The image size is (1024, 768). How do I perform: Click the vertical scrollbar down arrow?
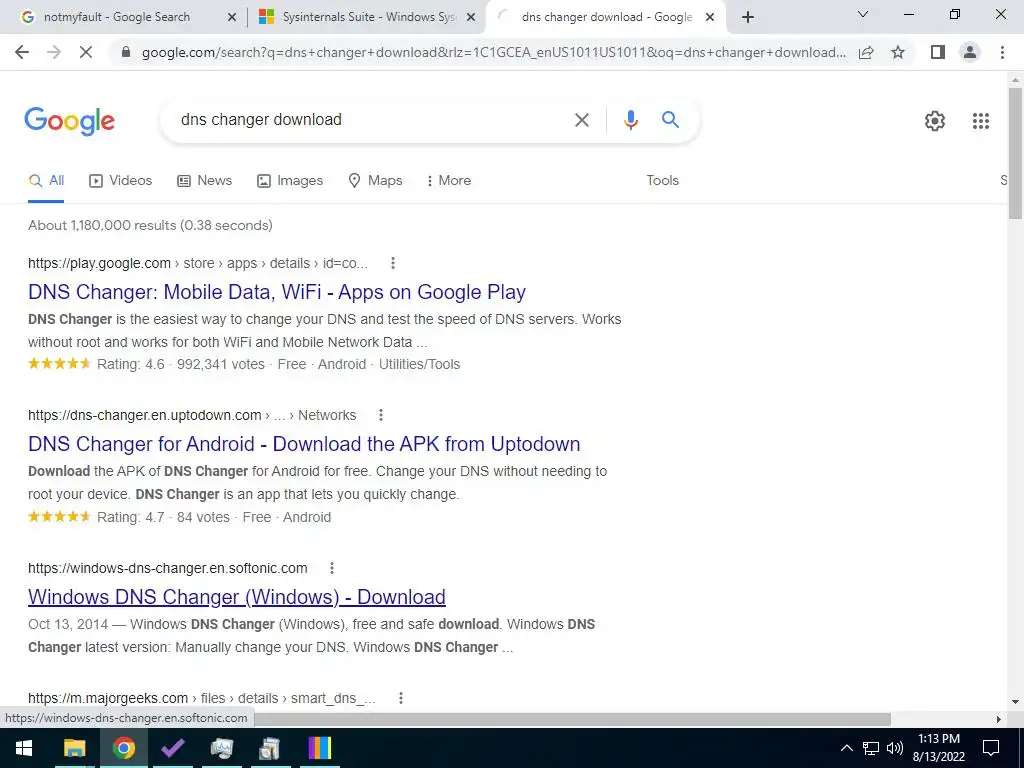(x=1015, y=702)
